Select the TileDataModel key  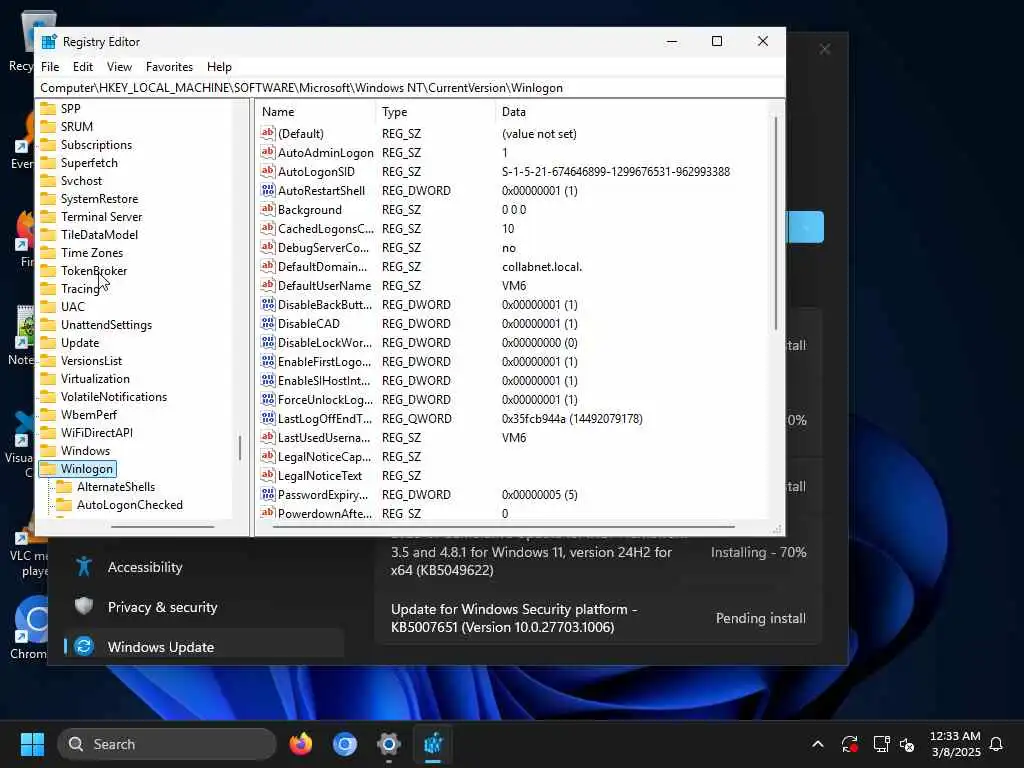click(x=99, y=234)
